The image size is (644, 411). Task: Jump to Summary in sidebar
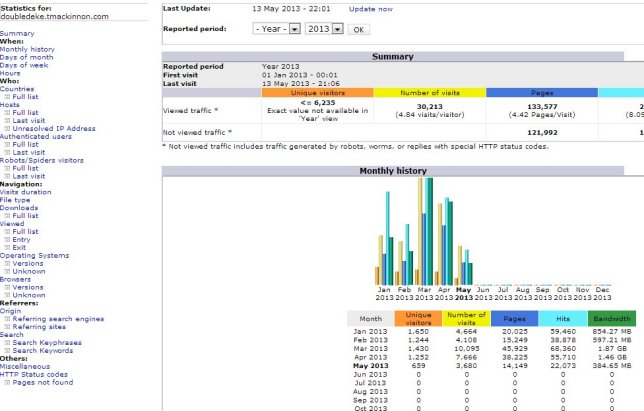click(17, 33)
